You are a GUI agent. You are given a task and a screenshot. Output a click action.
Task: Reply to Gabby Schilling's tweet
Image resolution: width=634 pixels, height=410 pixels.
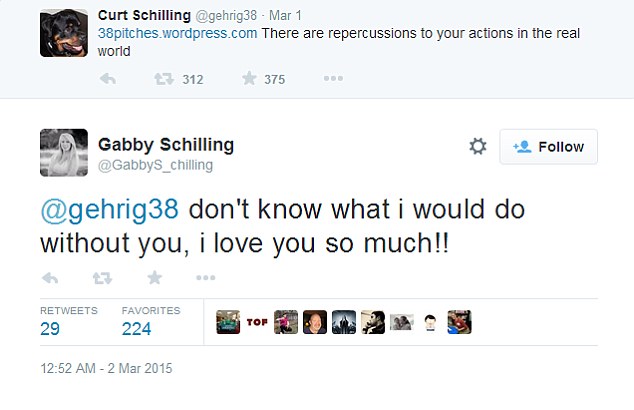(x=50, y=277)
